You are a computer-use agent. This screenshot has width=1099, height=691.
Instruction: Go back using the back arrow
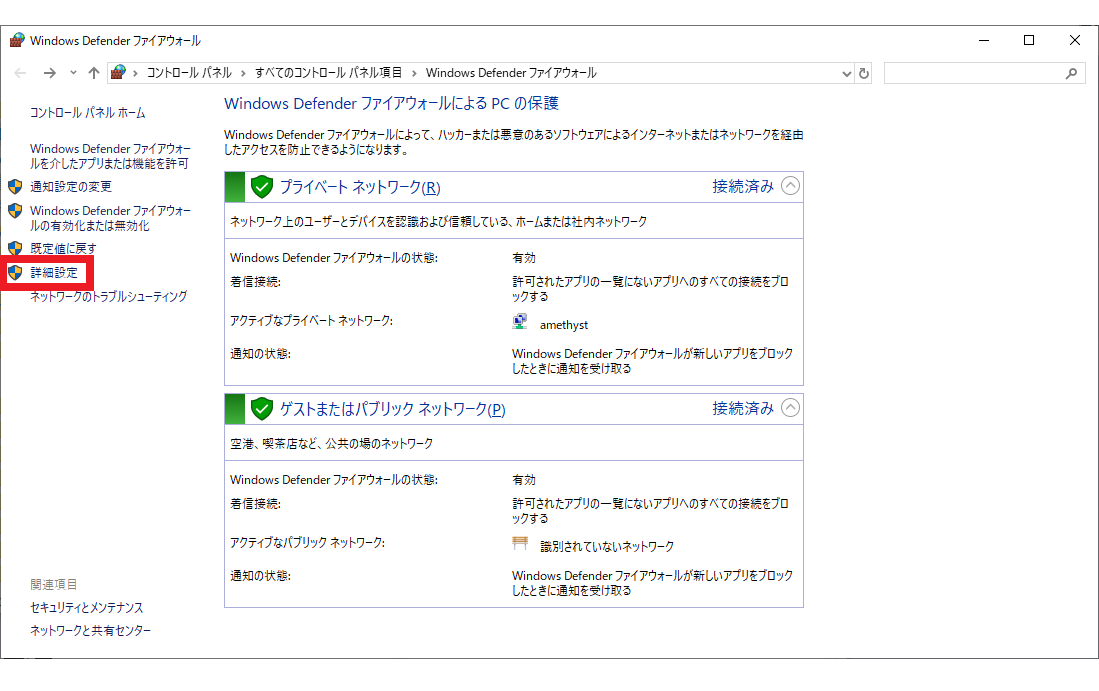pyautogui.click(x=20, y=73)
